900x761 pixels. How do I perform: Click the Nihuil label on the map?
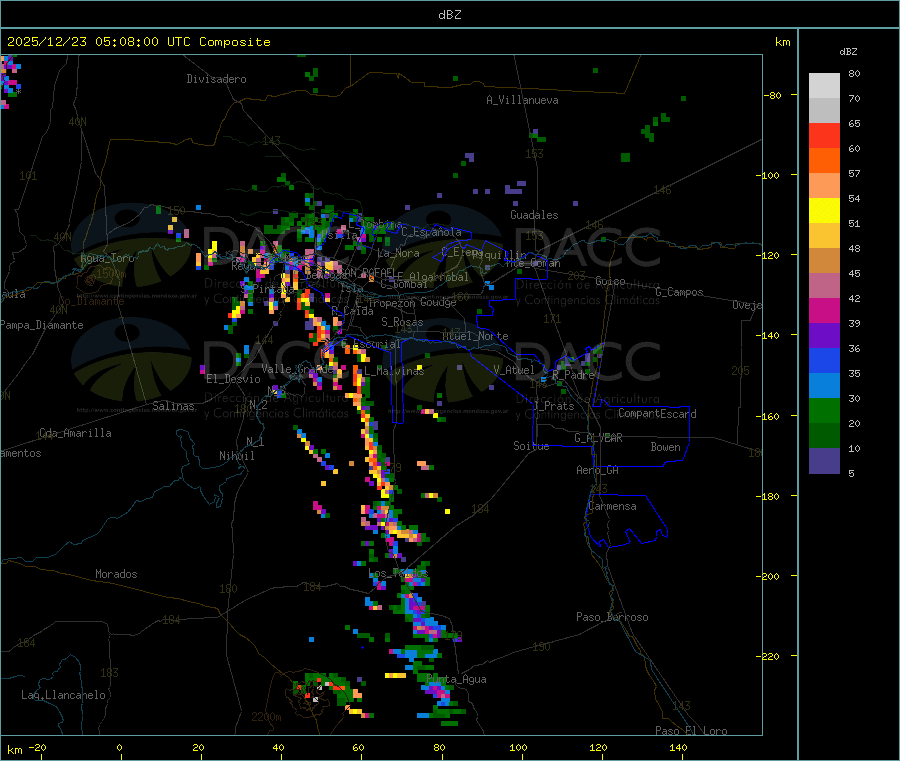(x=236, y=456)
